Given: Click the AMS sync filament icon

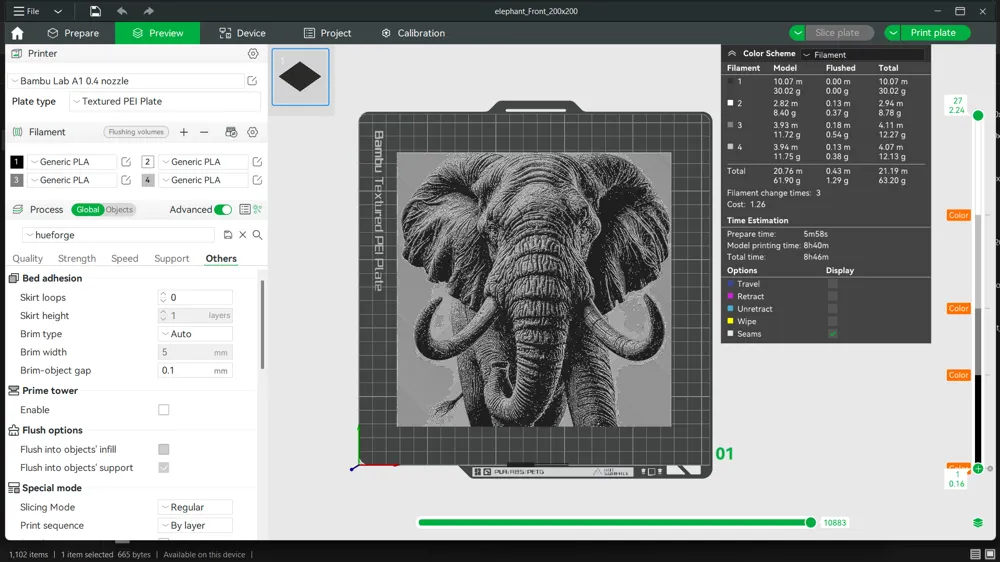Looking at the screenshot, I should (231, 132).
